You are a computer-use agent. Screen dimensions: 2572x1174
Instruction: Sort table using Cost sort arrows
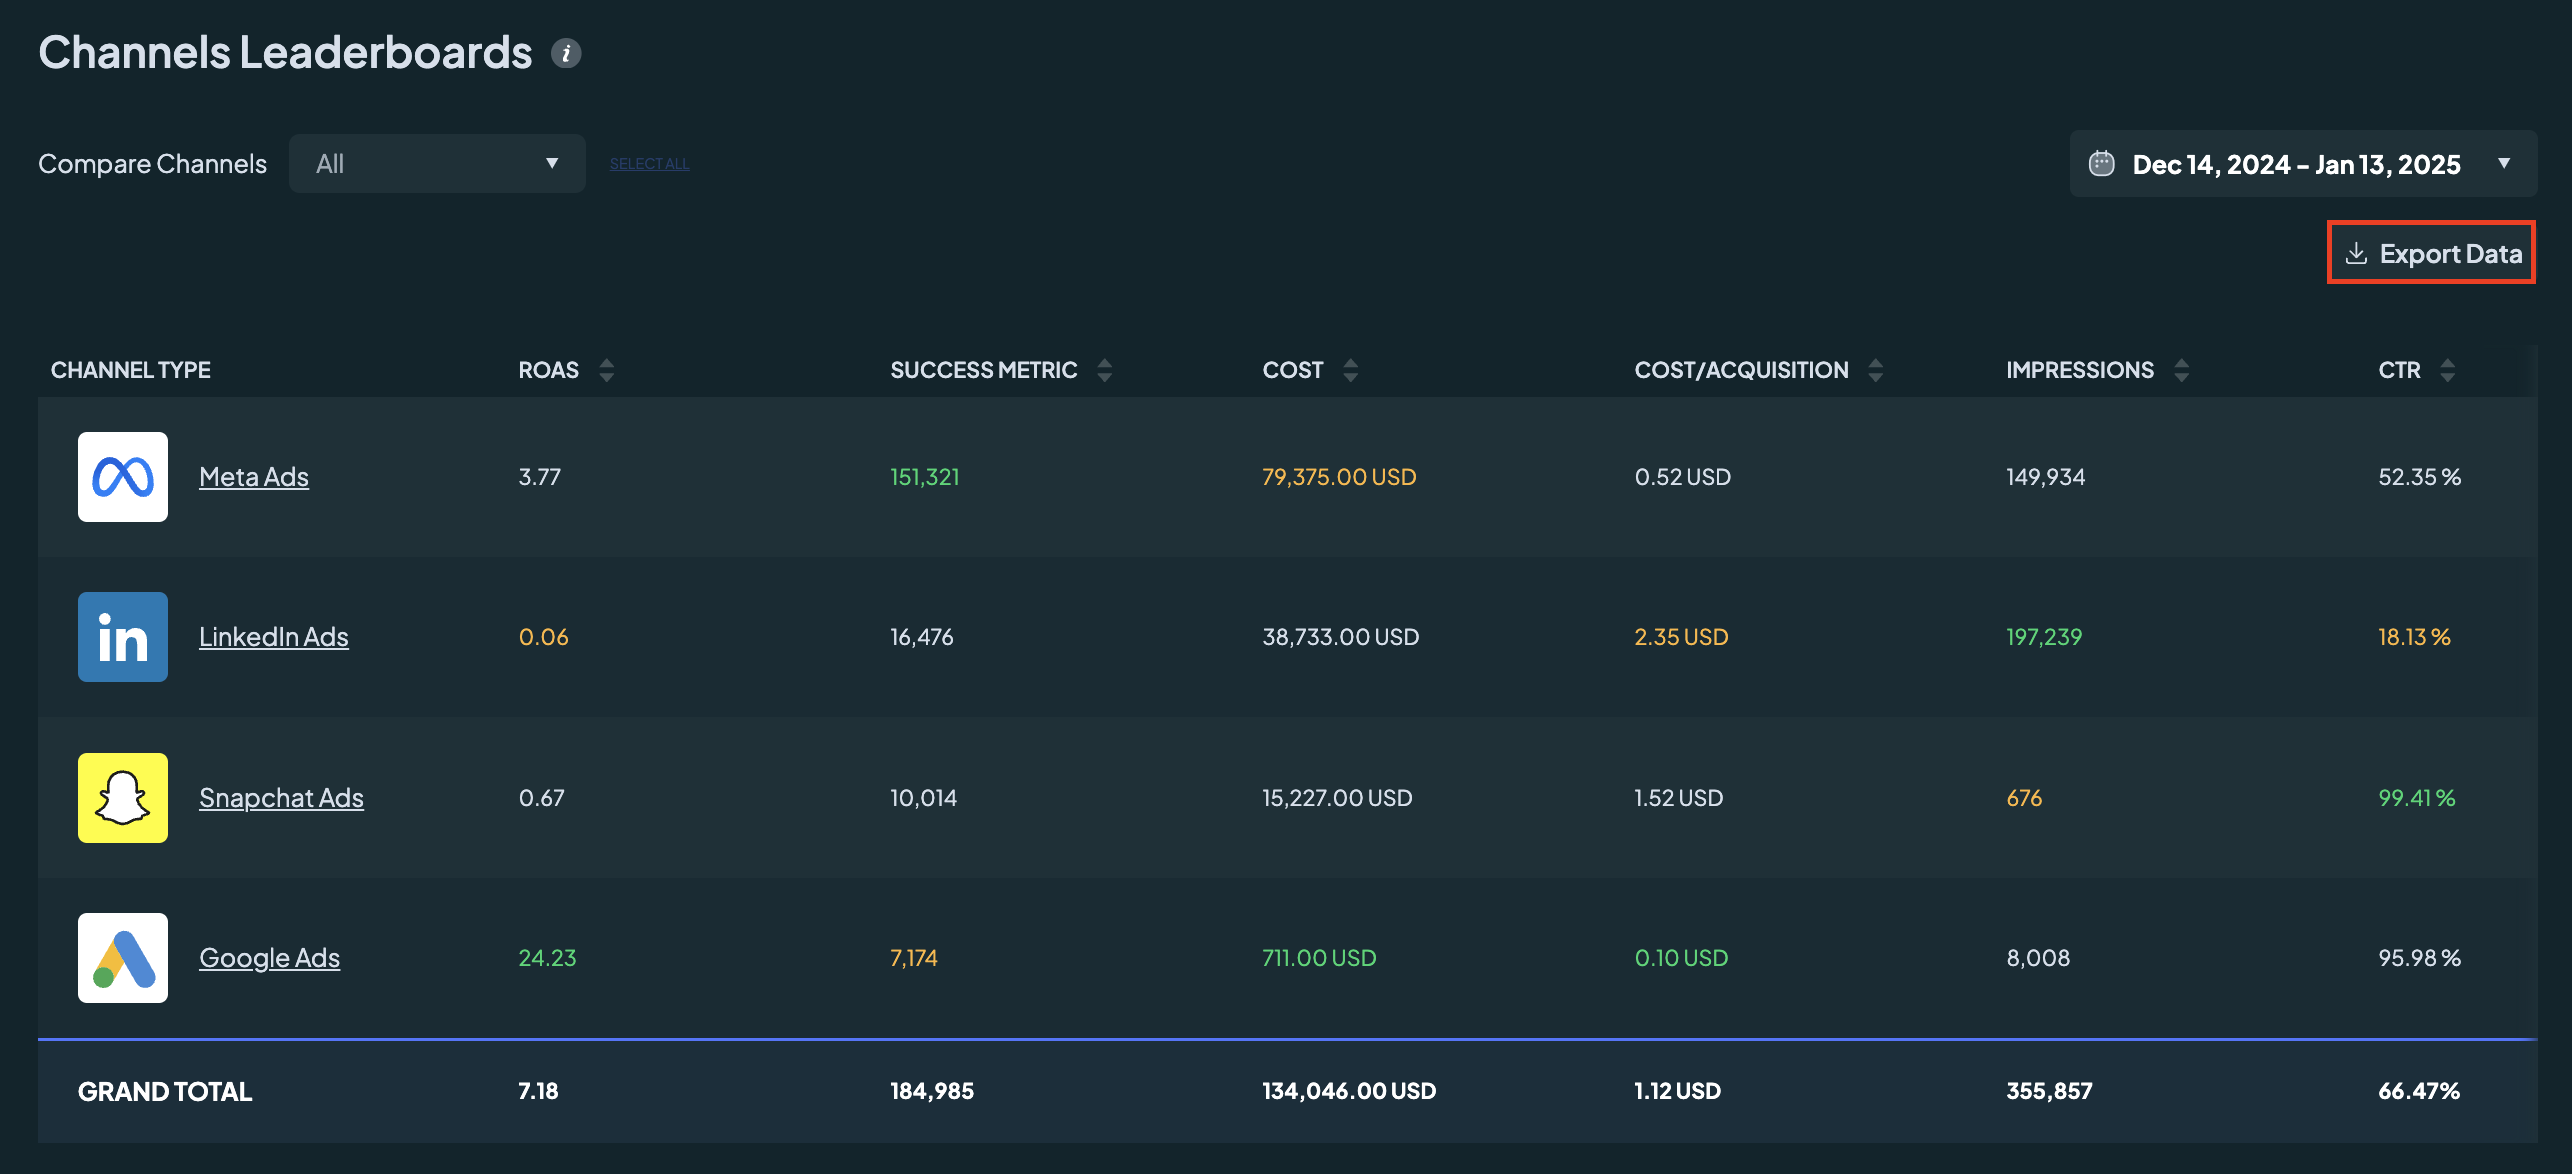1350,370
